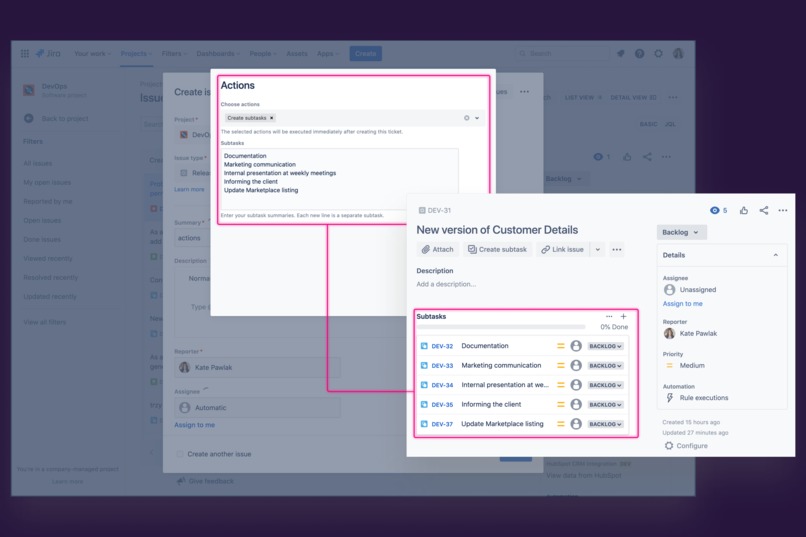This screenshot has width=806, height=537.
Task: Click Back to project in sidebar
Action: coord(56,119)
